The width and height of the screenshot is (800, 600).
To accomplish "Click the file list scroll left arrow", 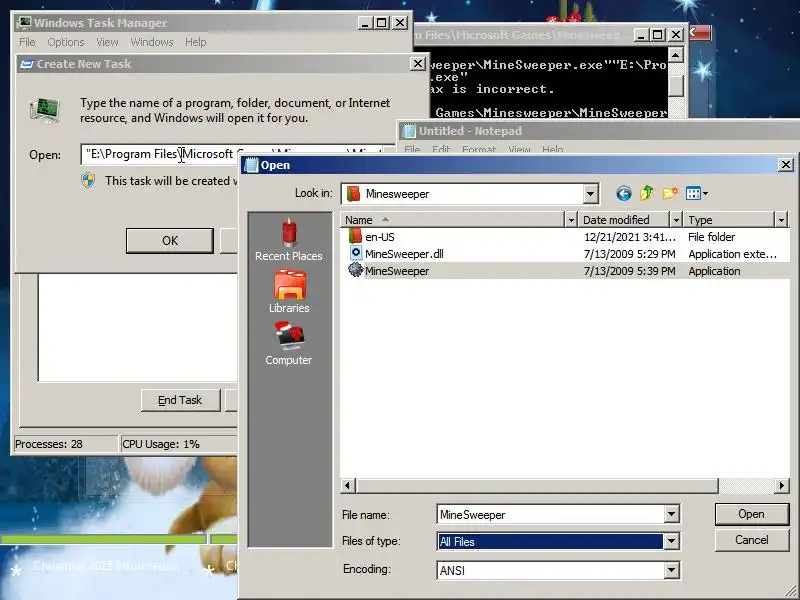I will pyautogui.click(x=348, y=485).
